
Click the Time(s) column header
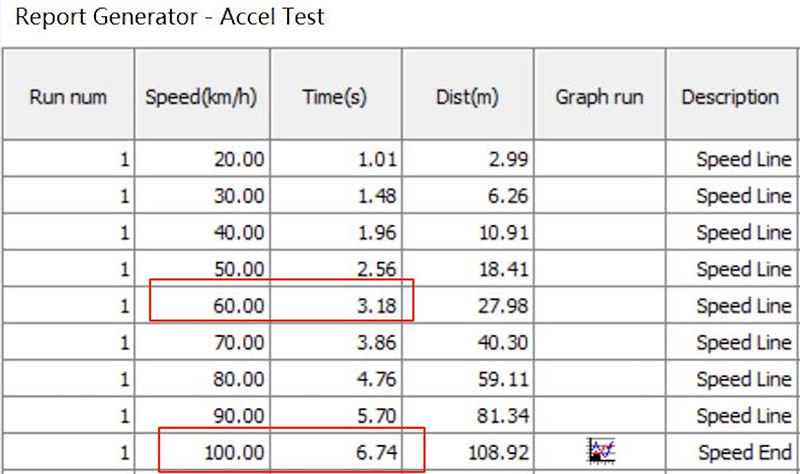336,94
